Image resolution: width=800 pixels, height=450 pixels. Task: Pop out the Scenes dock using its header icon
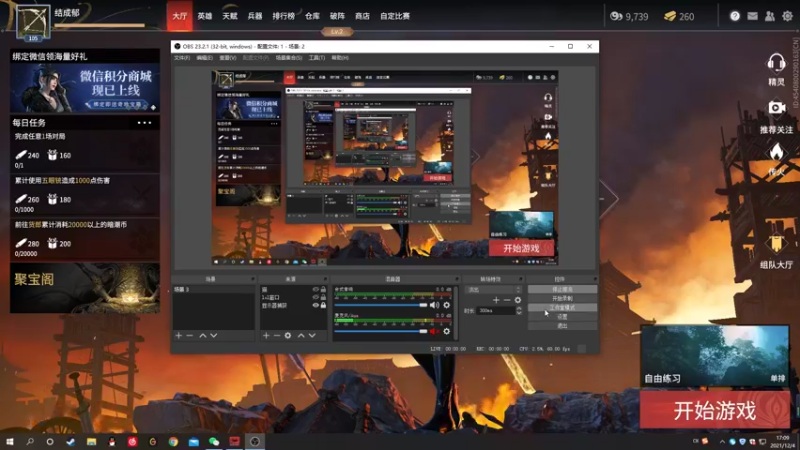[x=252, y=279]
